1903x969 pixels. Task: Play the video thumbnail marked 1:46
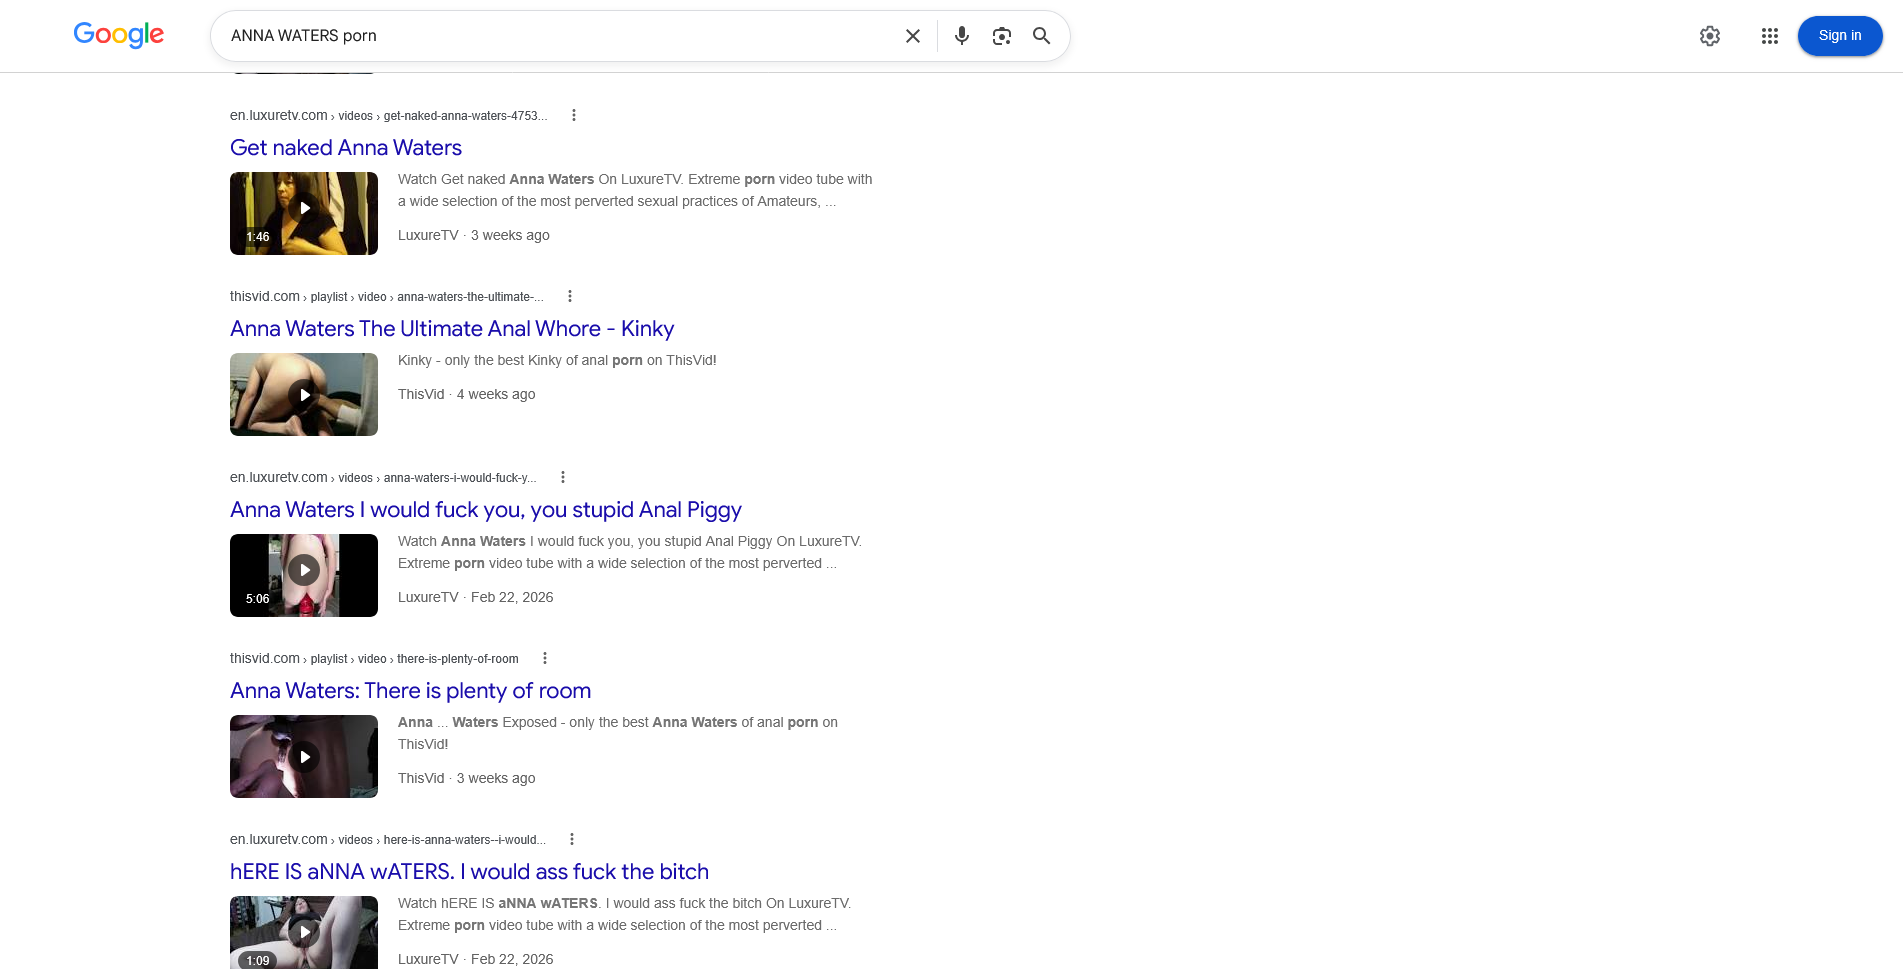(304, 213)
